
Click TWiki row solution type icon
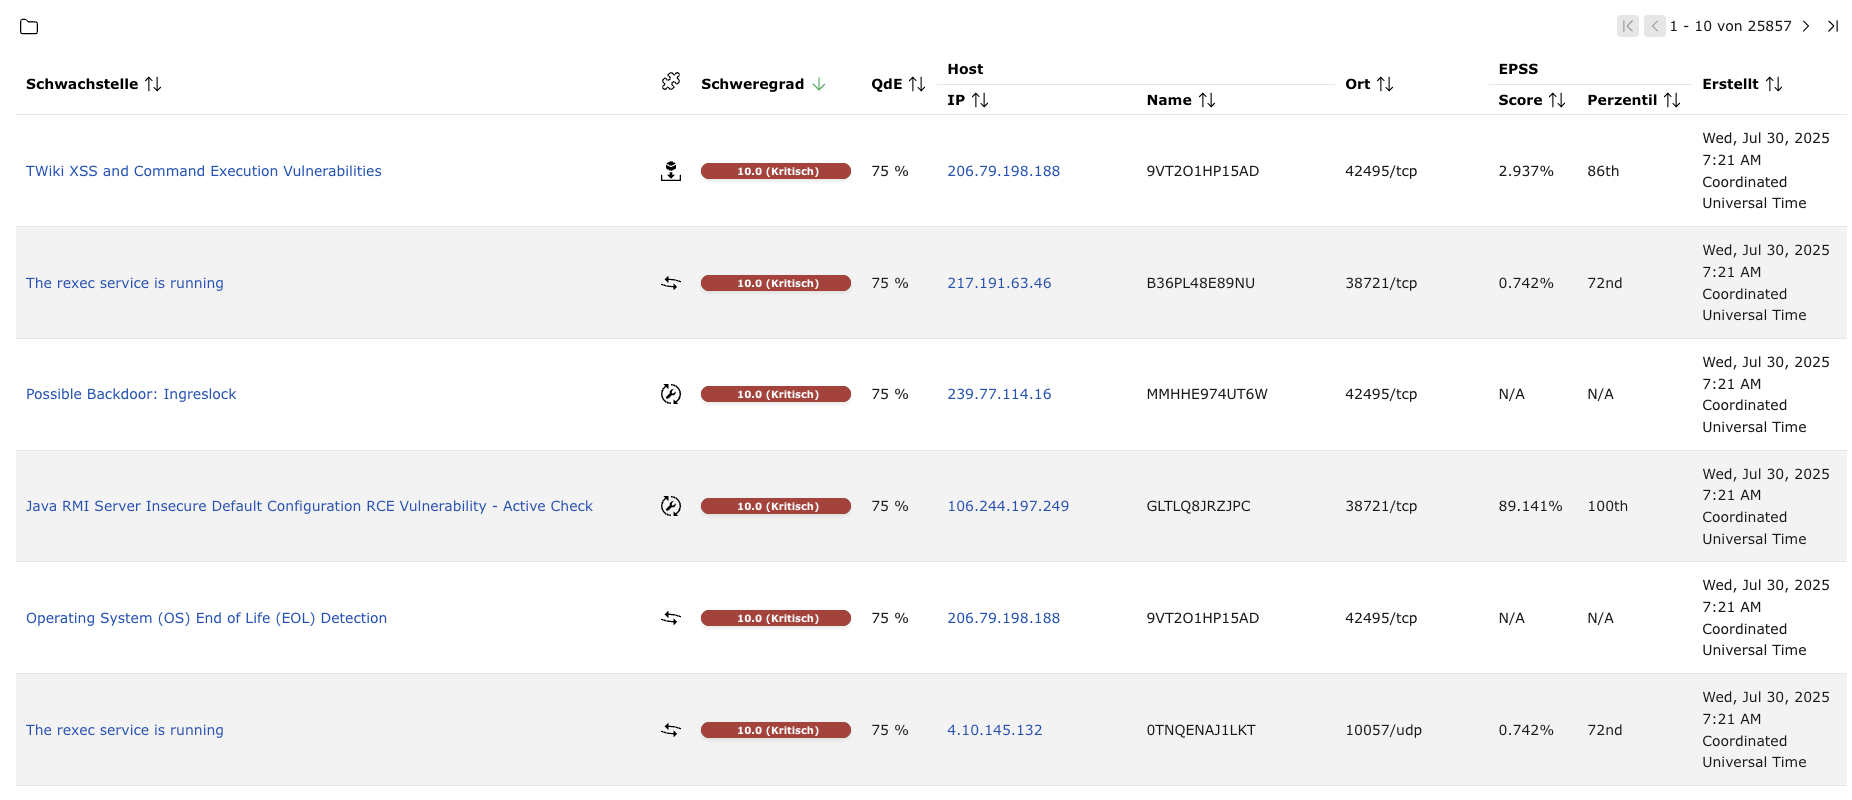[x=671, y=172]
